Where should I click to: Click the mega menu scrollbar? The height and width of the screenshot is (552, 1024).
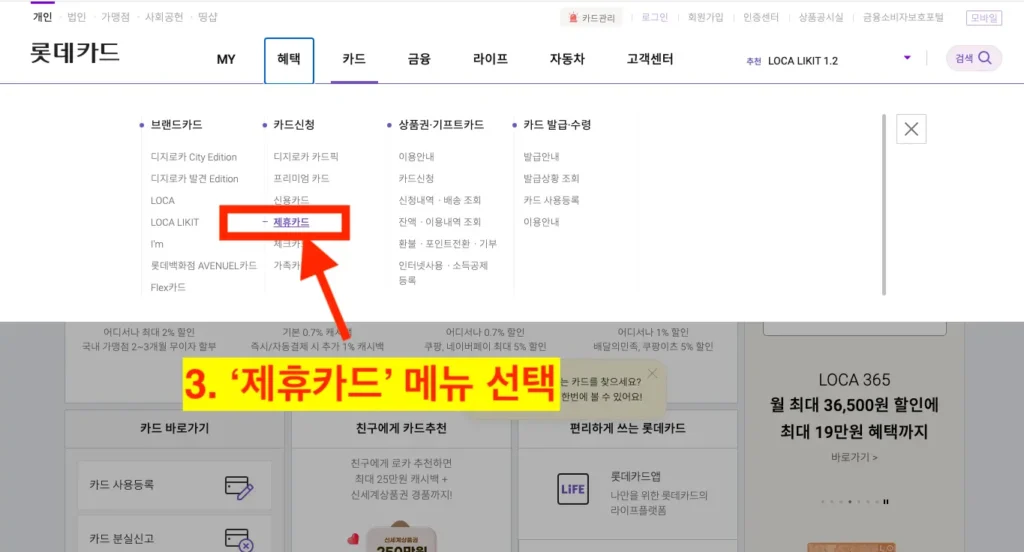coord(884,204)
